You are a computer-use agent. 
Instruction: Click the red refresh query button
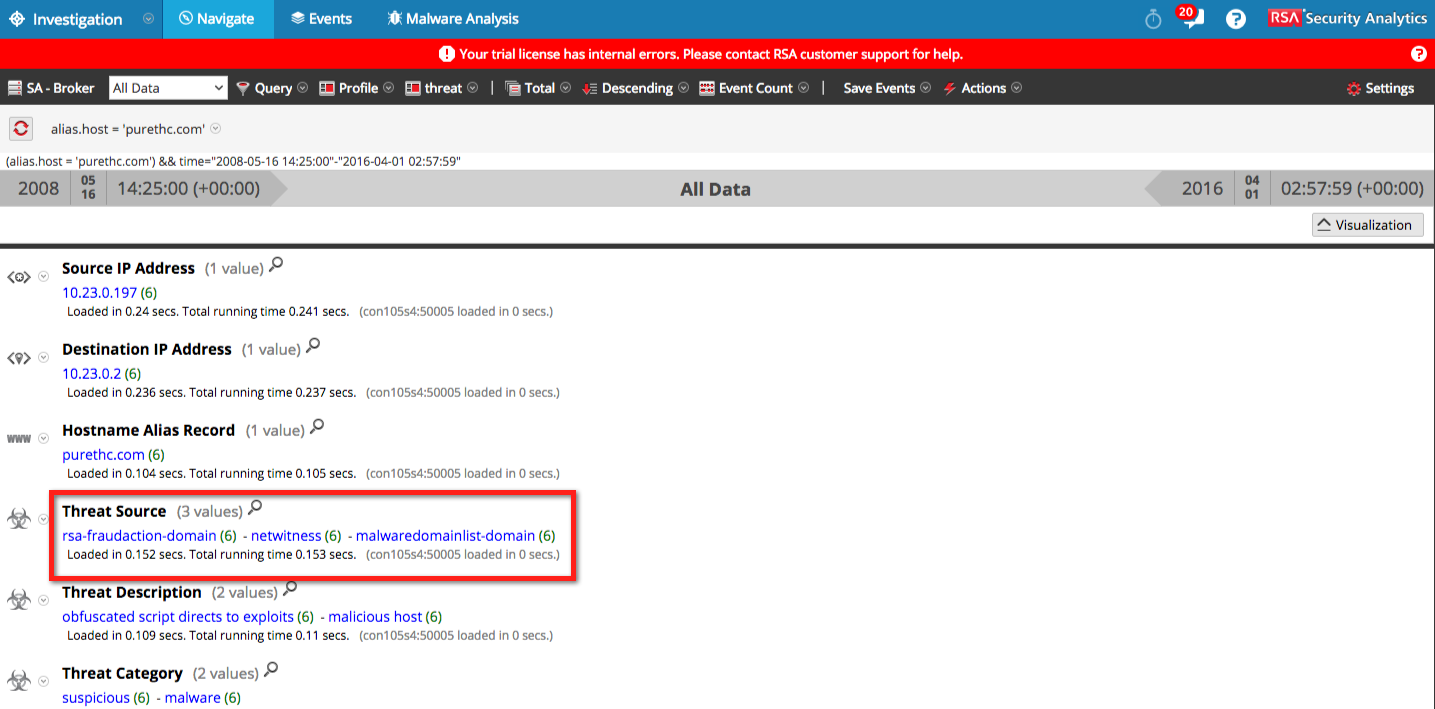21,128
